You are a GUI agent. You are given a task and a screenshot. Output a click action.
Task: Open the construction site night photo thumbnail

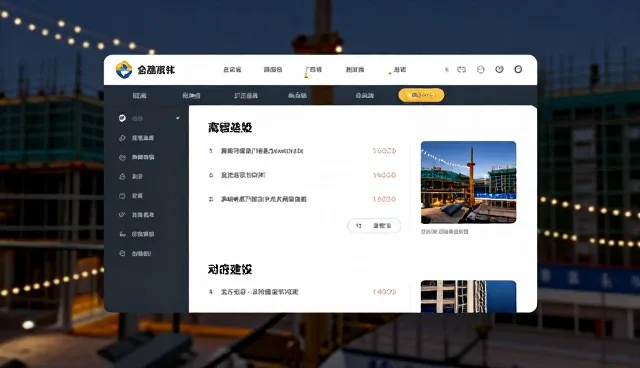pyautogui.click(x=469, y=182)
